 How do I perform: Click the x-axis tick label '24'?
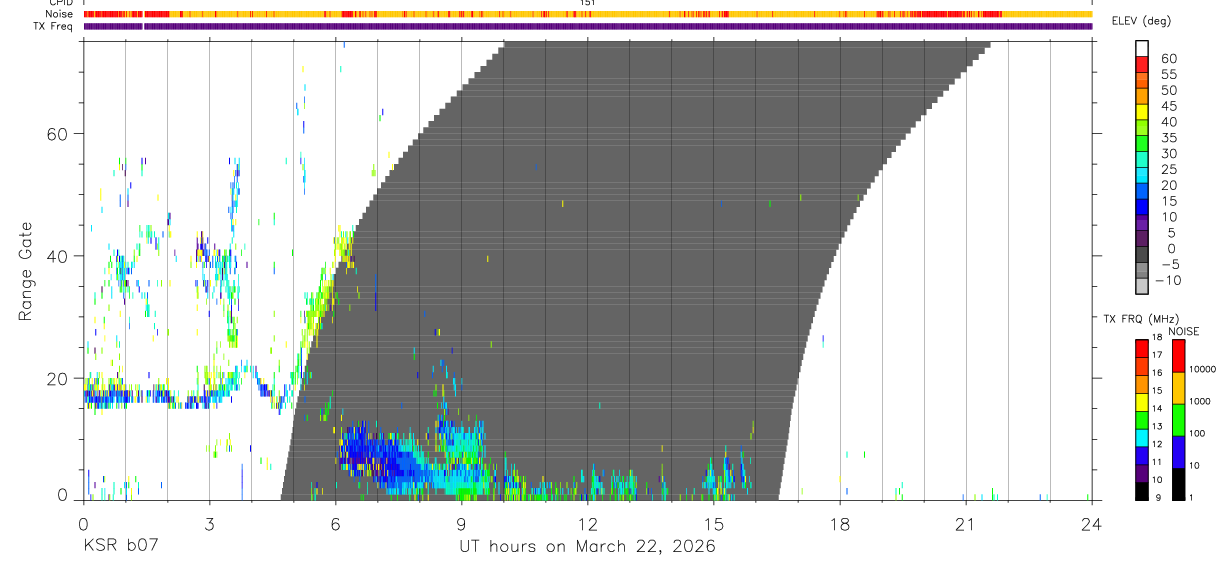pyautogui.click(x=1092, y=524)
